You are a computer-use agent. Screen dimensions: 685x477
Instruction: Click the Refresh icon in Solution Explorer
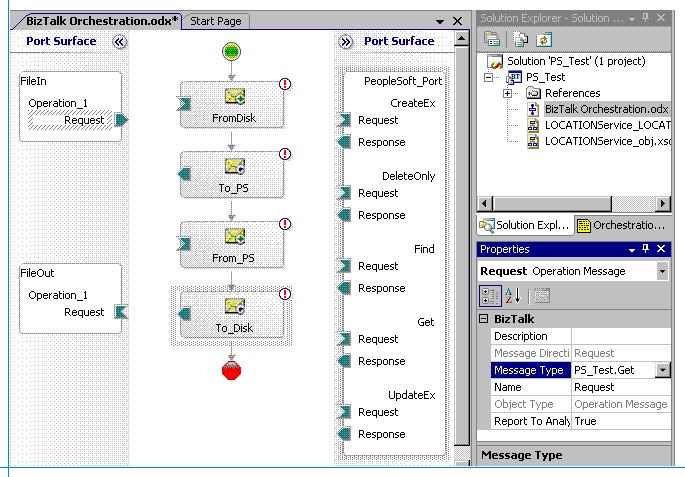coord(543,39)
